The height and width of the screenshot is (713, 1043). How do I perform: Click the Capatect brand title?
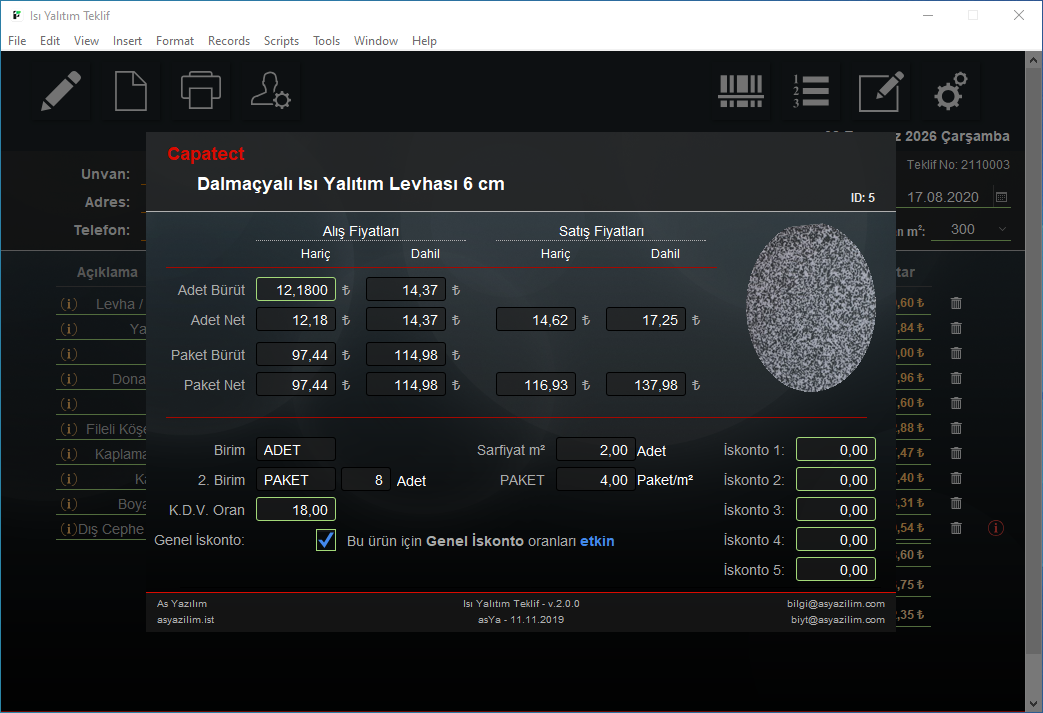pos(206,154)
